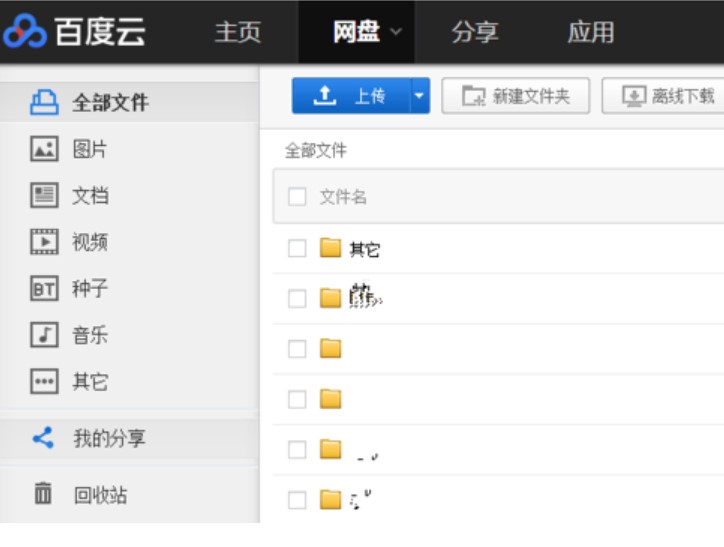Select 全部文件 in sidebar
The width and height of the screenshot is (724, 547).
pyautogui.click(x=110, y=102)
